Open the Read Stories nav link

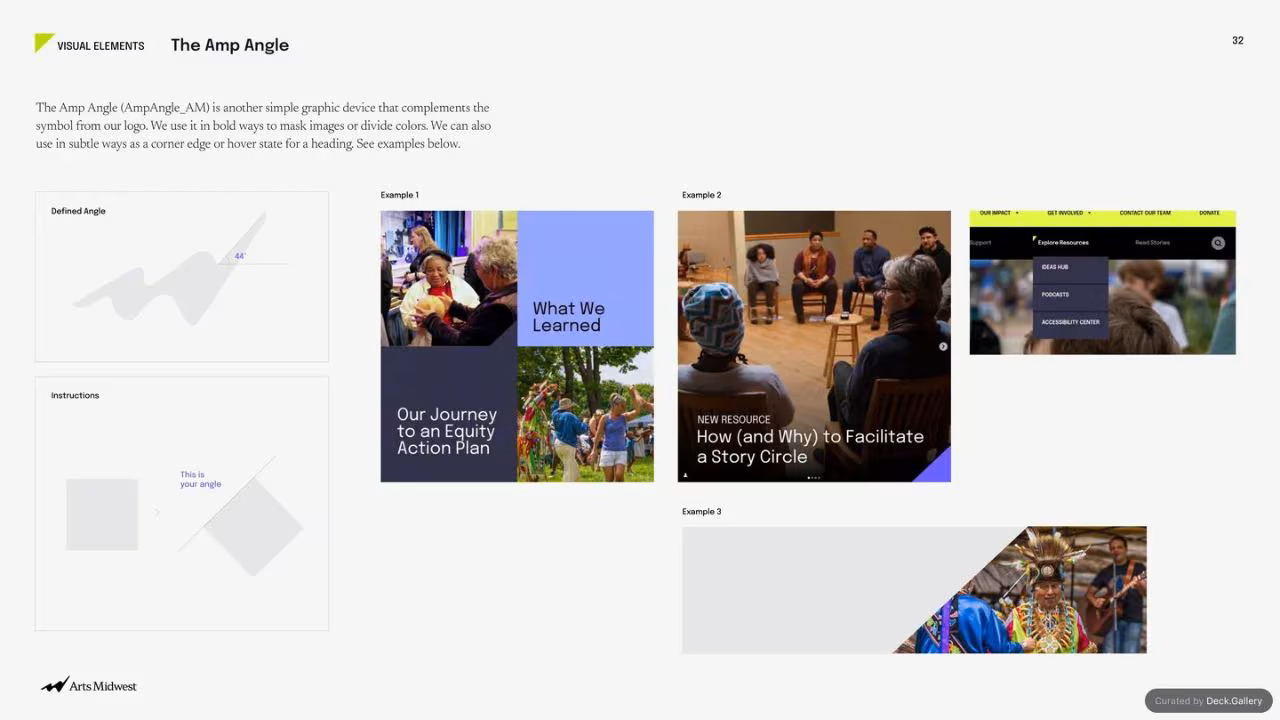pos(1152,243)
